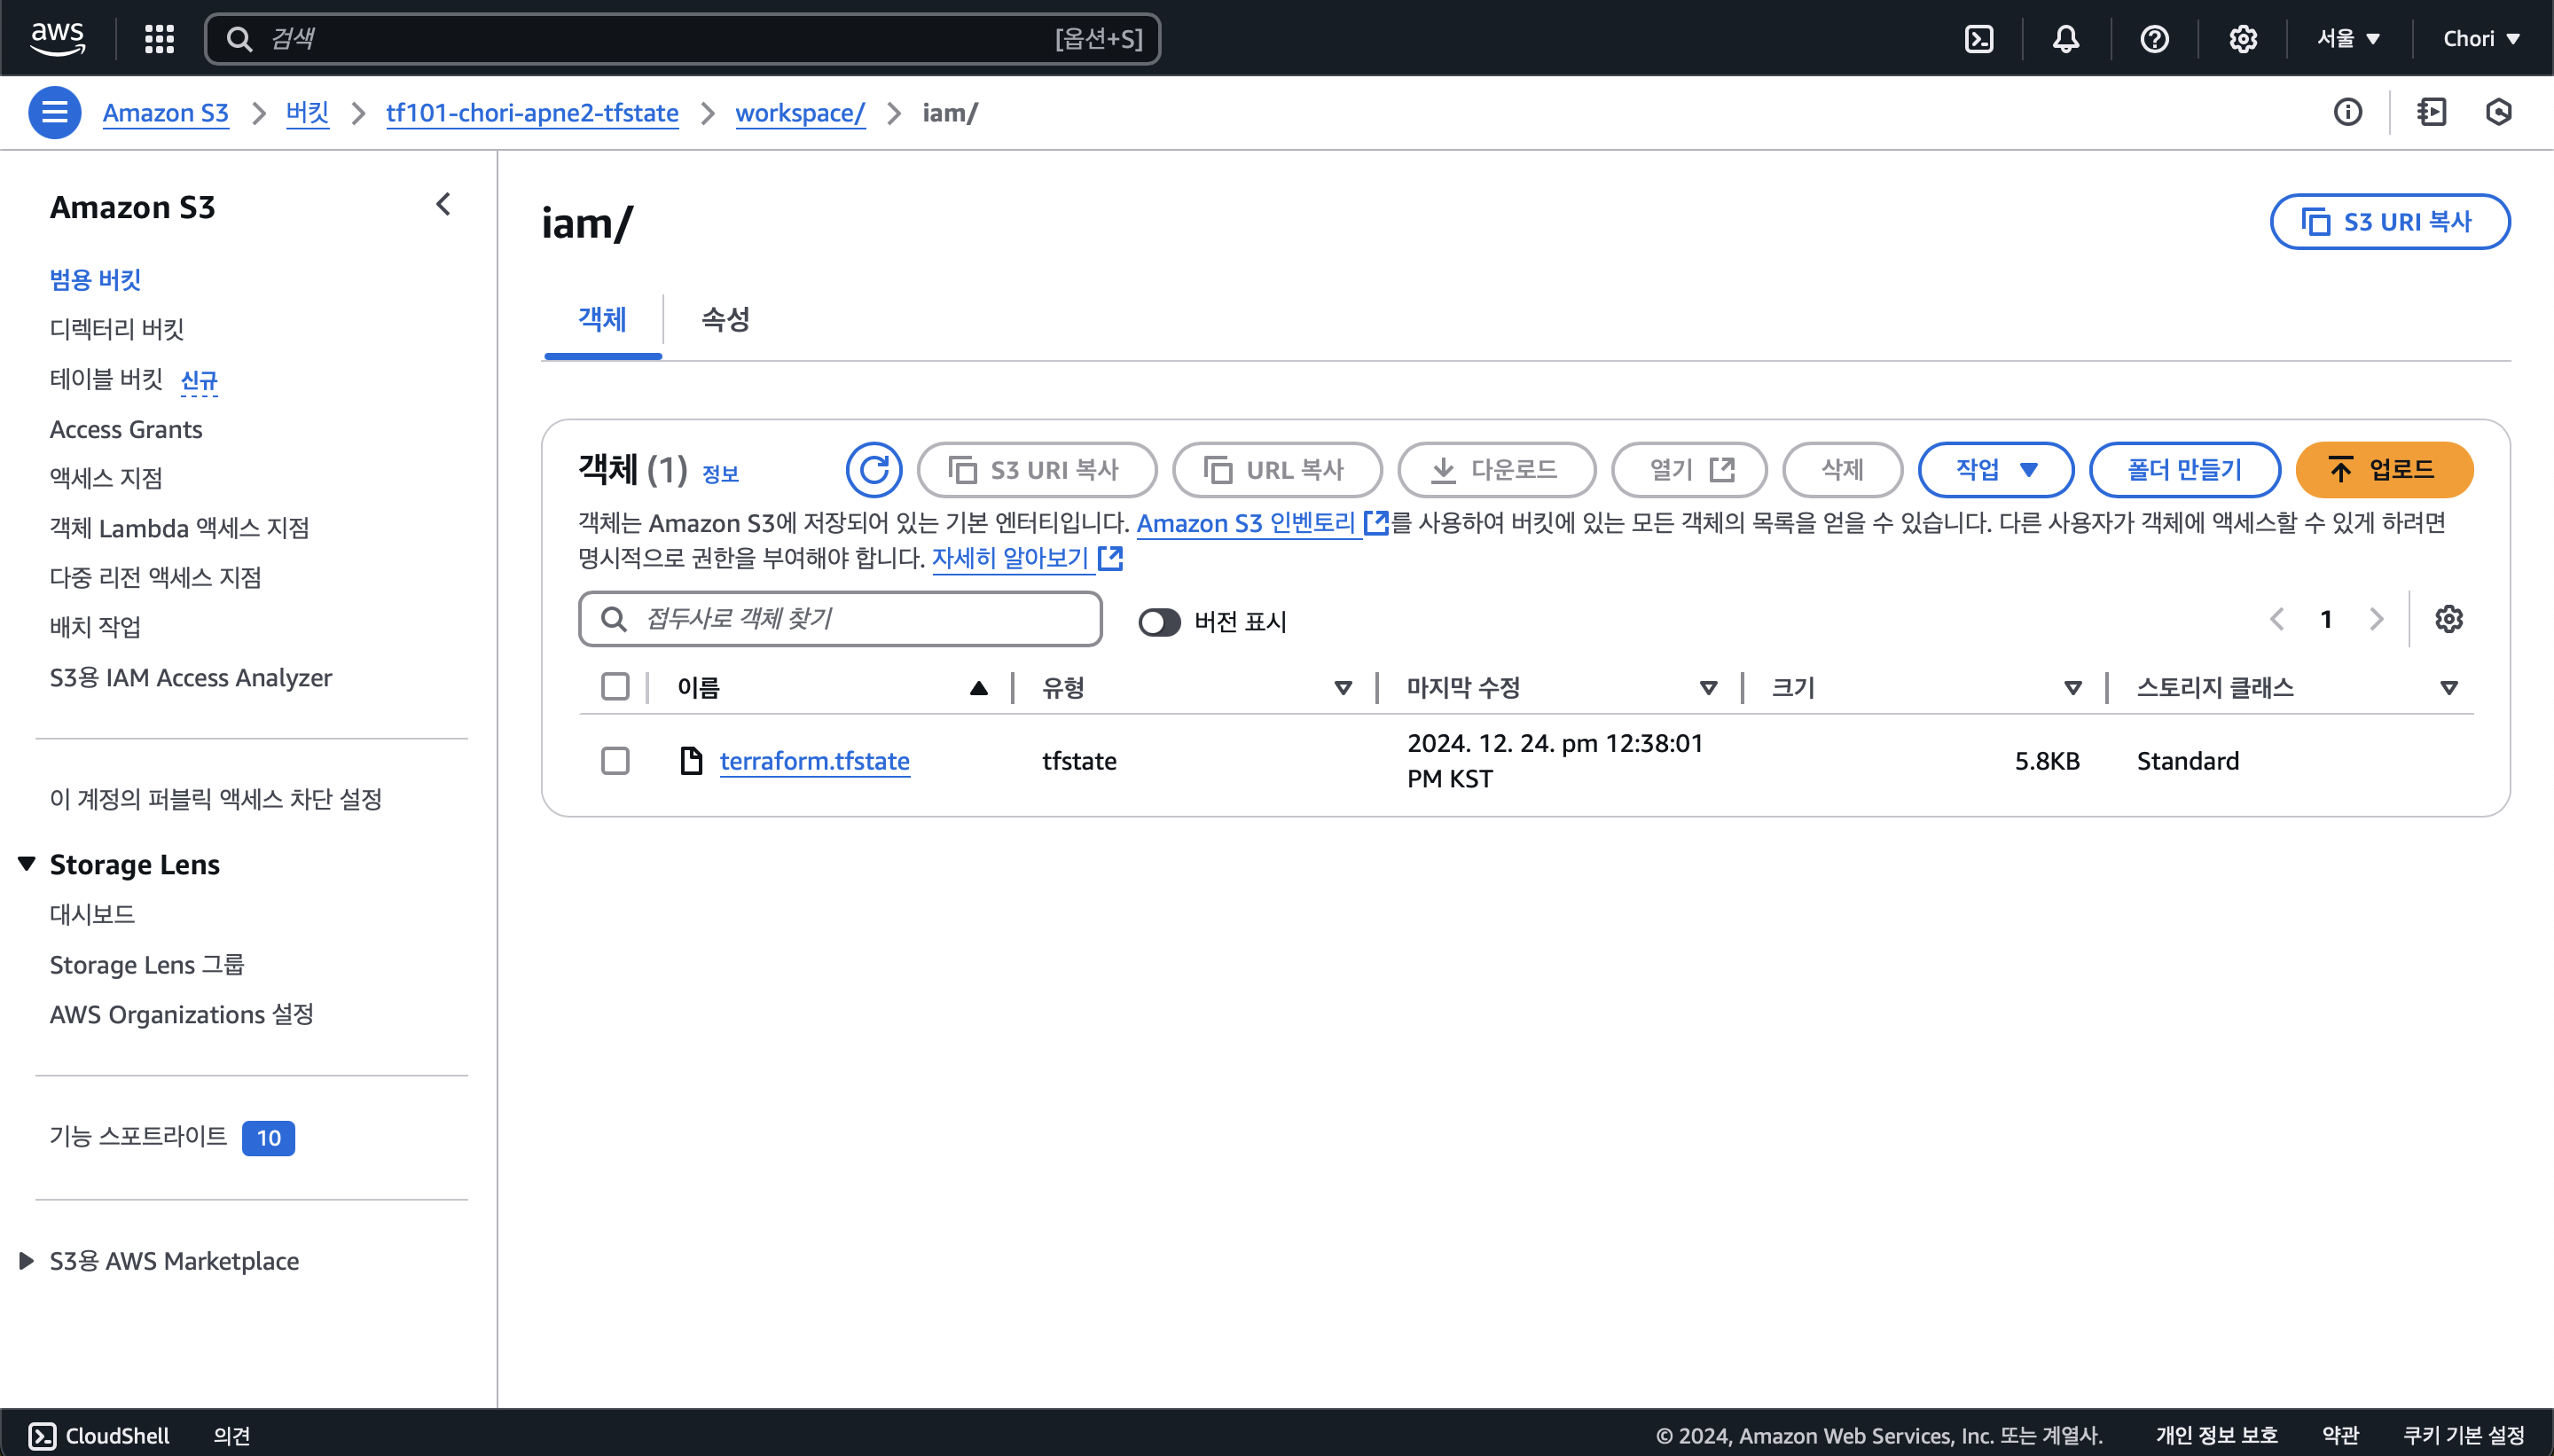Open the CloudShell icon in top bar
The height and width of the screenshot is (1456, 2554).
click(1979, 39)
